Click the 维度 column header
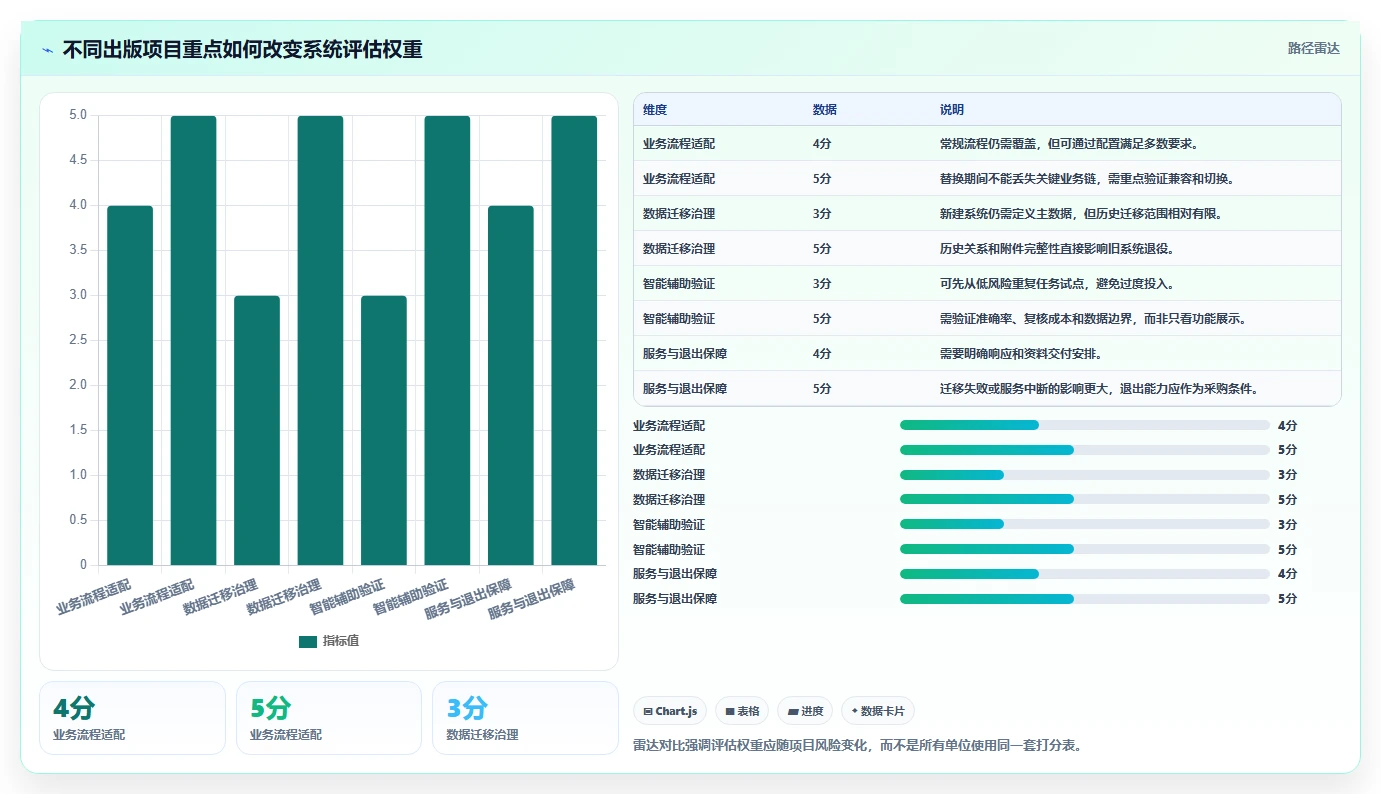 tap(655, 110)
